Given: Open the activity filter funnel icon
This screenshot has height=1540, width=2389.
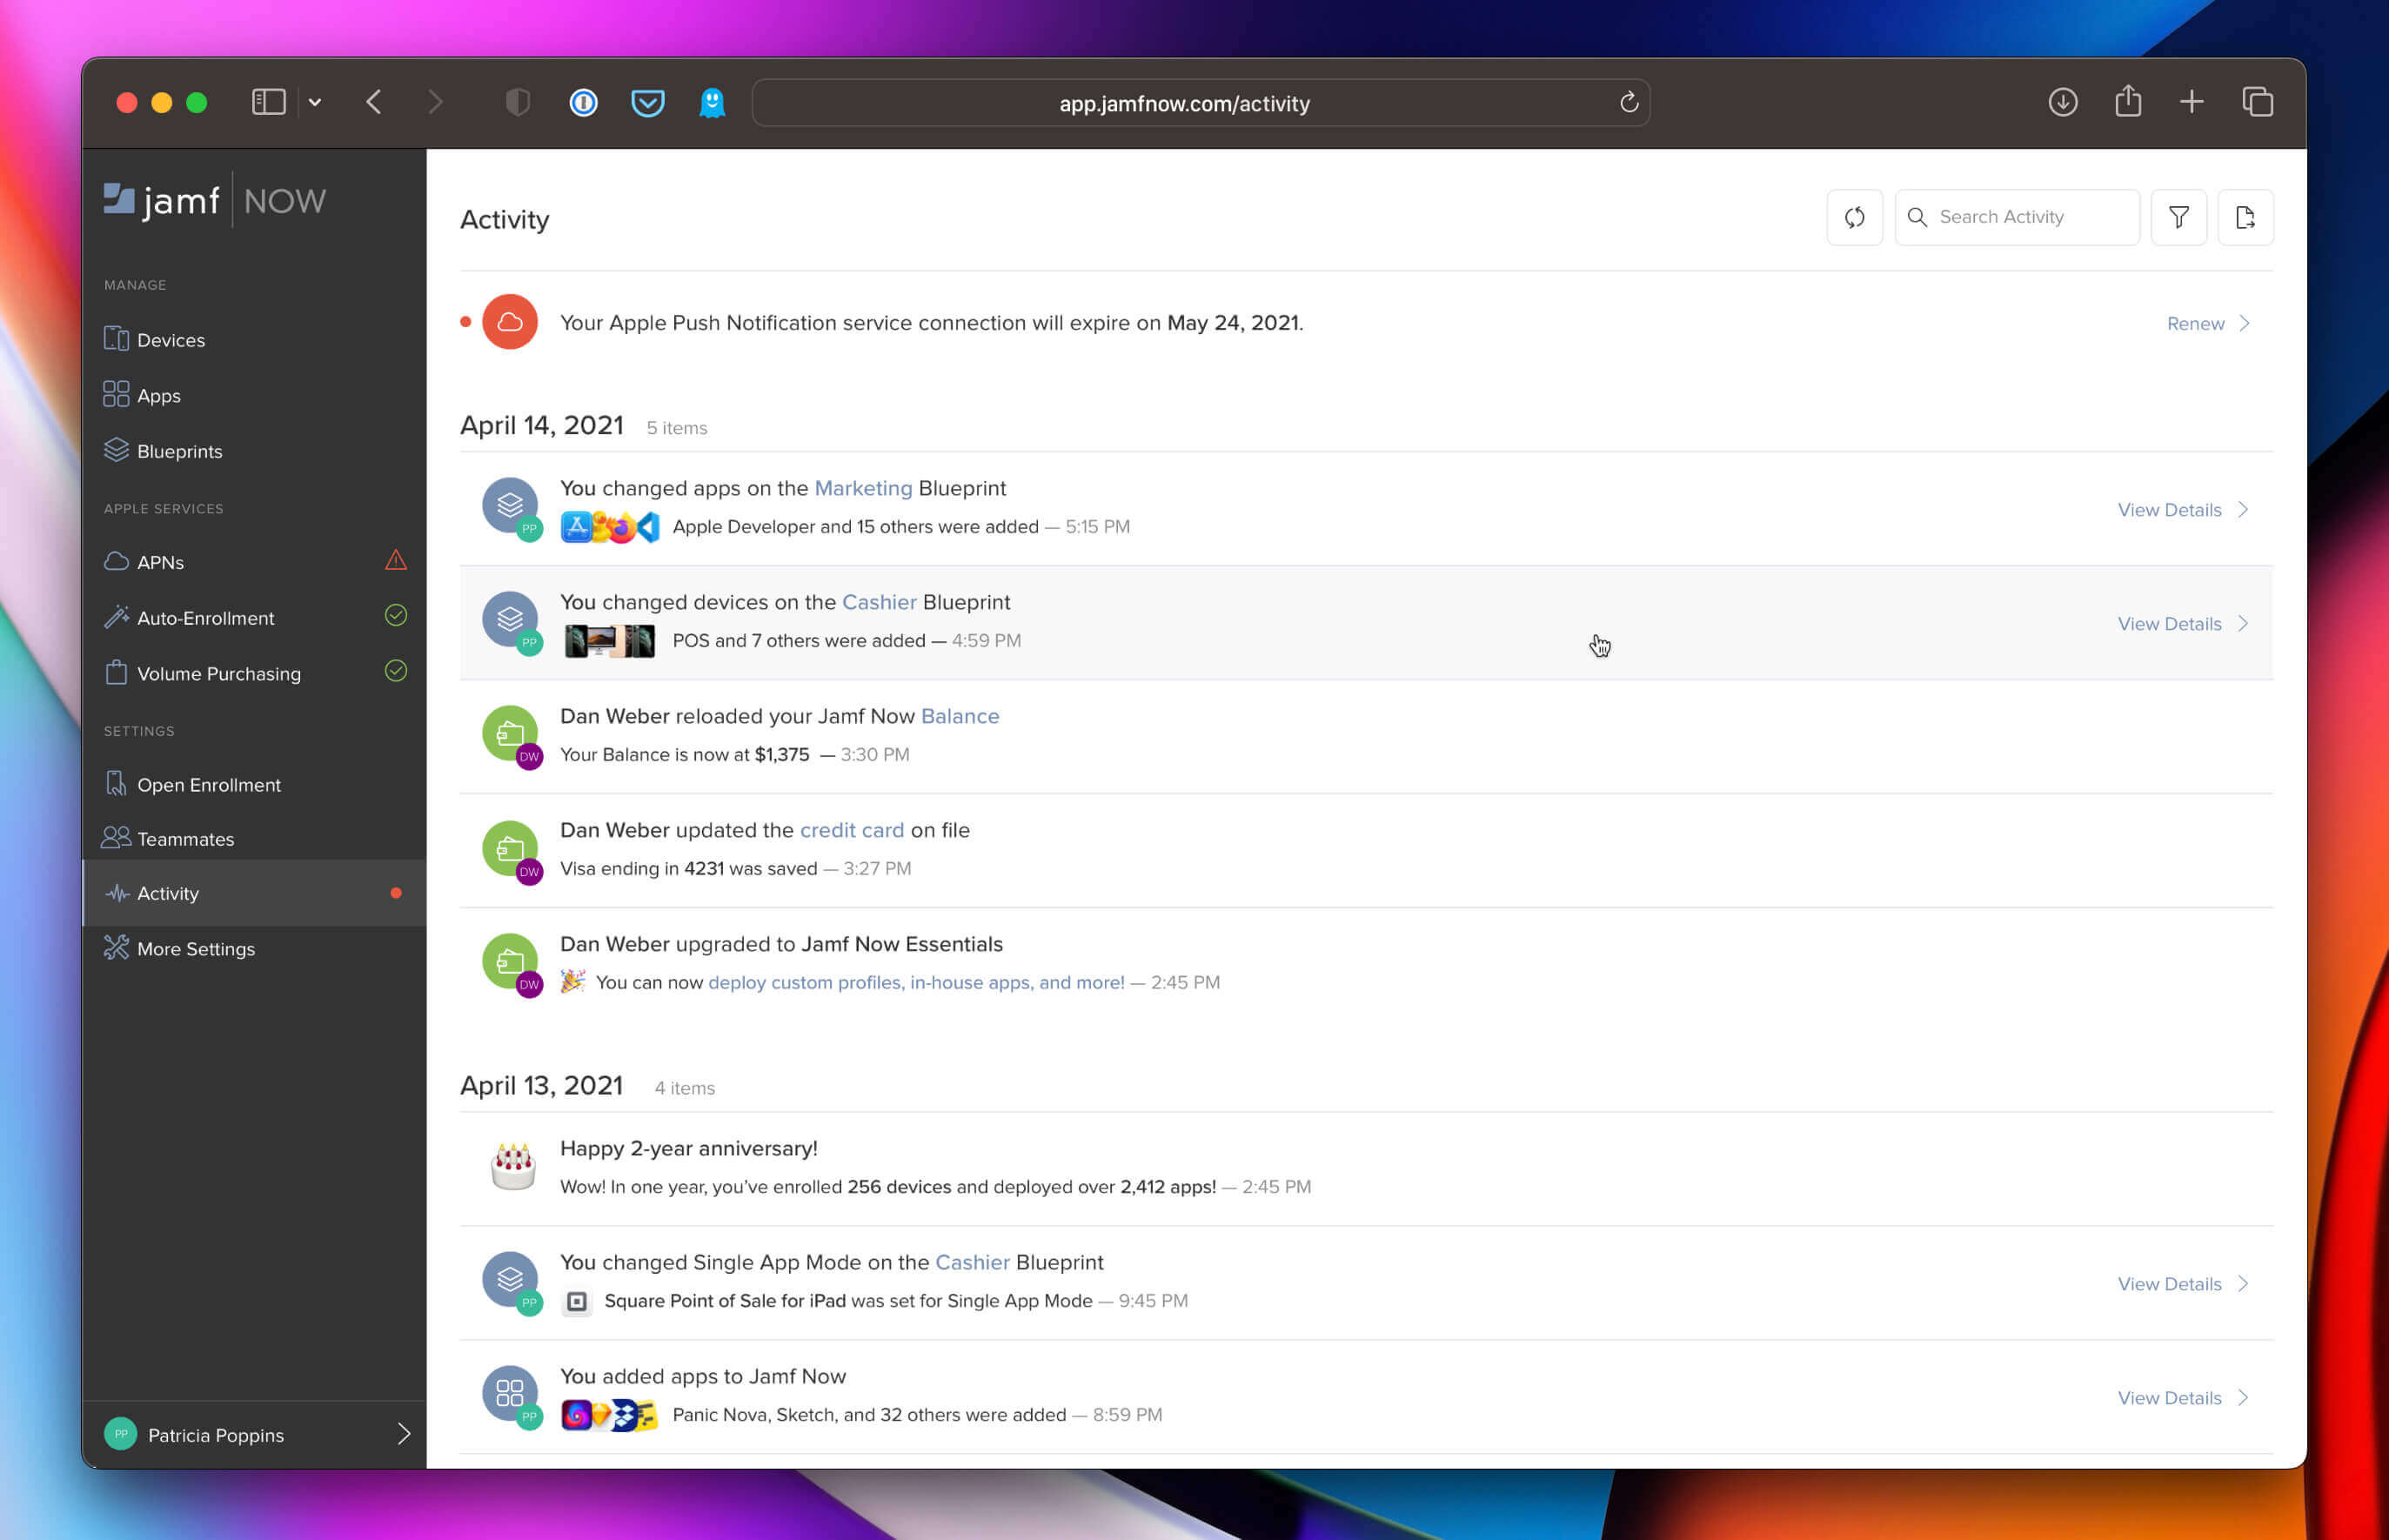Looking at the screenshot, I should 2178,217.
